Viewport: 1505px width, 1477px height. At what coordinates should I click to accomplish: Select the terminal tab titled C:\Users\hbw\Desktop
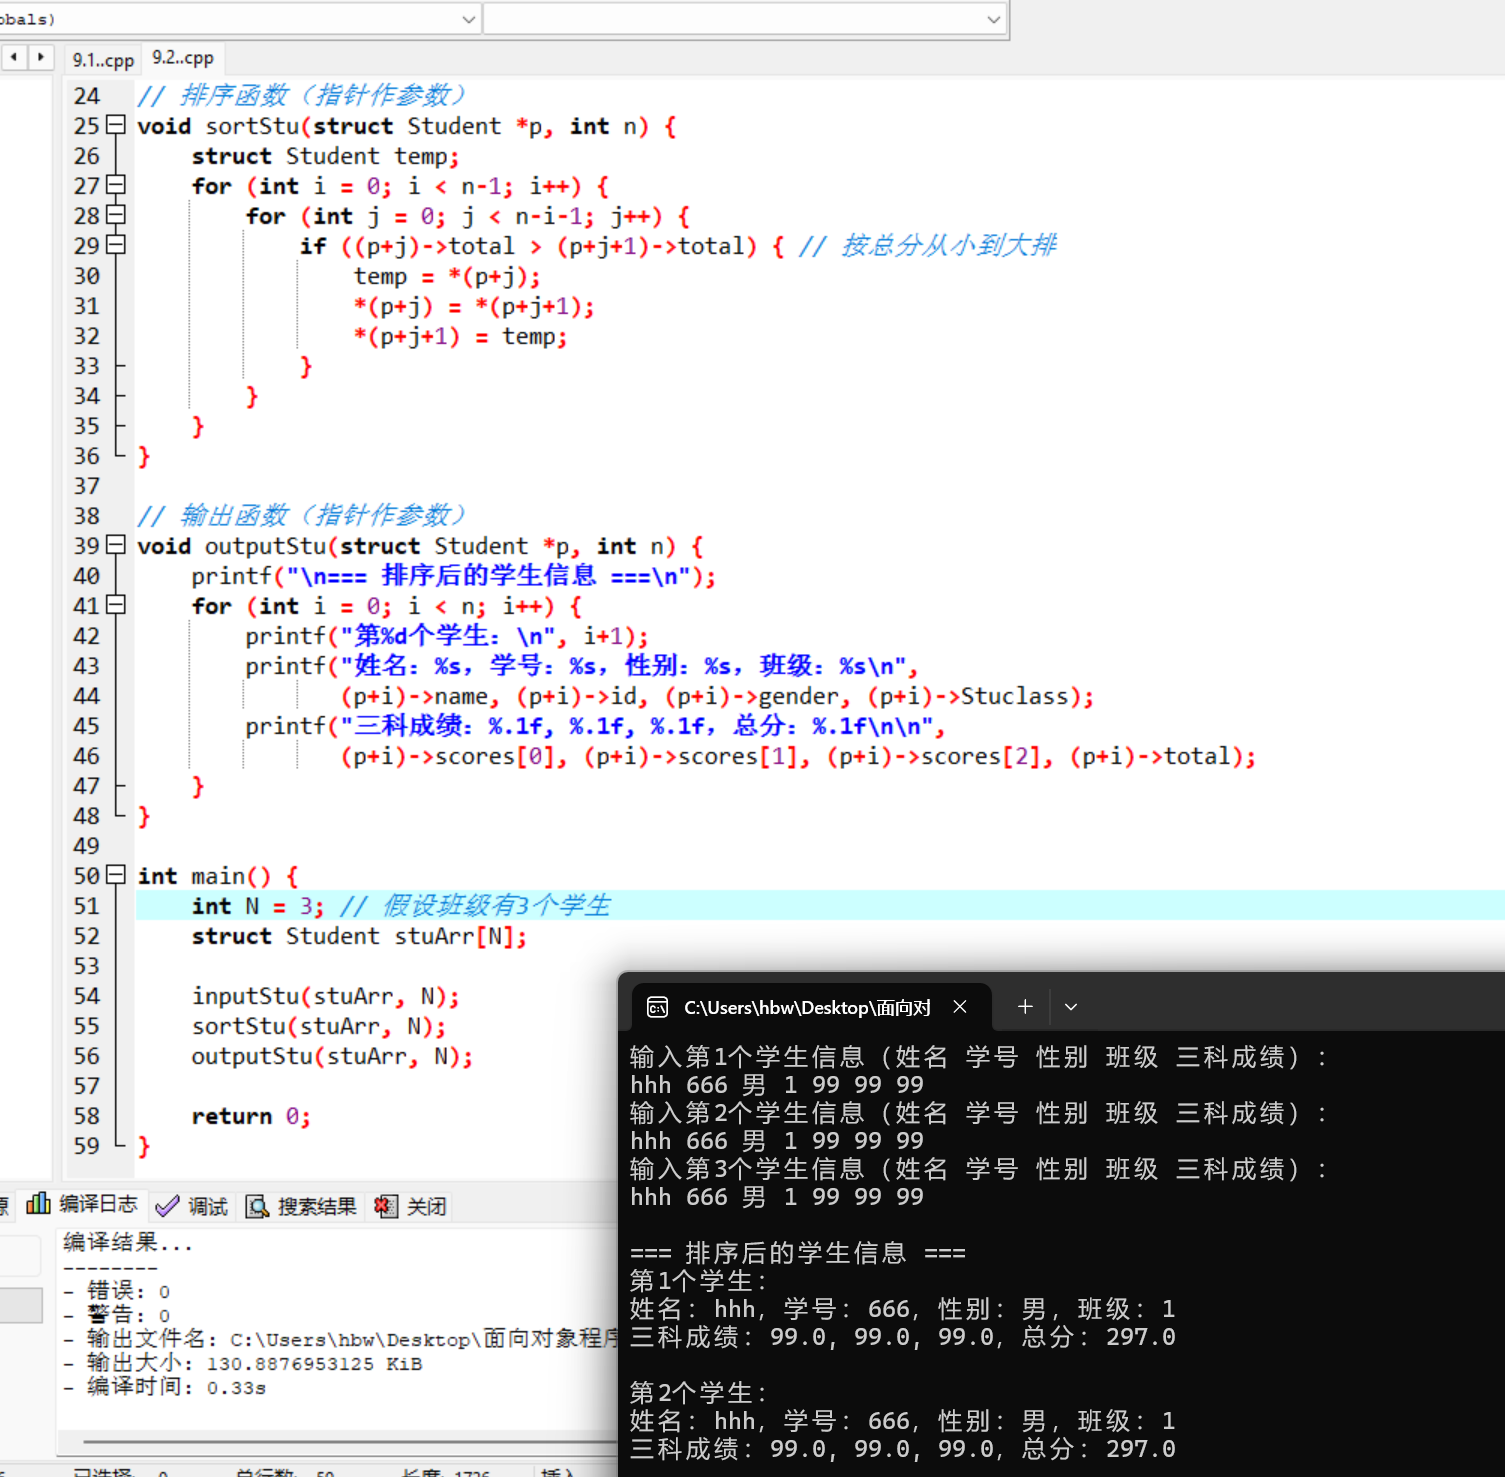811,1007
